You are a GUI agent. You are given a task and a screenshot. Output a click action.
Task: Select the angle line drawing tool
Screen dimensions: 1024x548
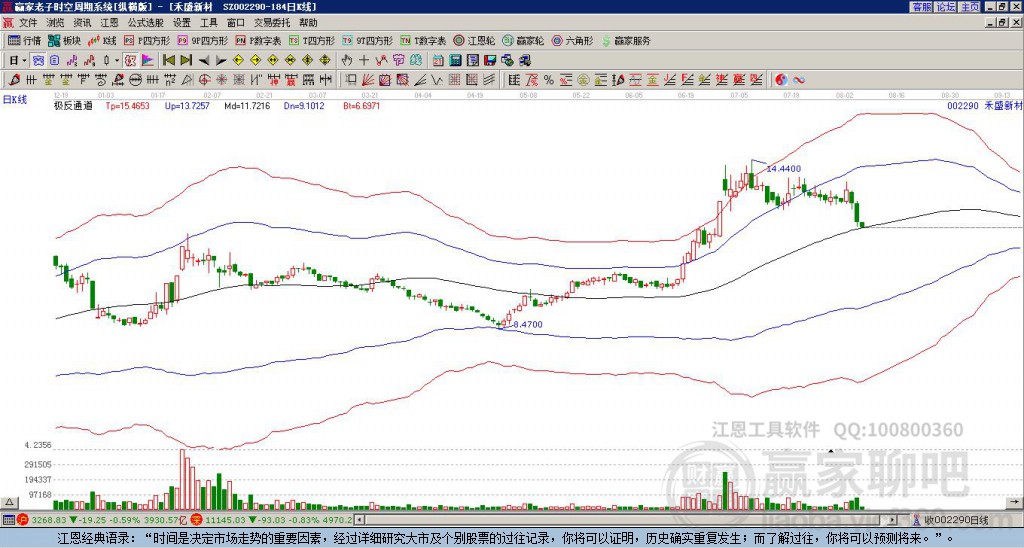tap(420, 80)
